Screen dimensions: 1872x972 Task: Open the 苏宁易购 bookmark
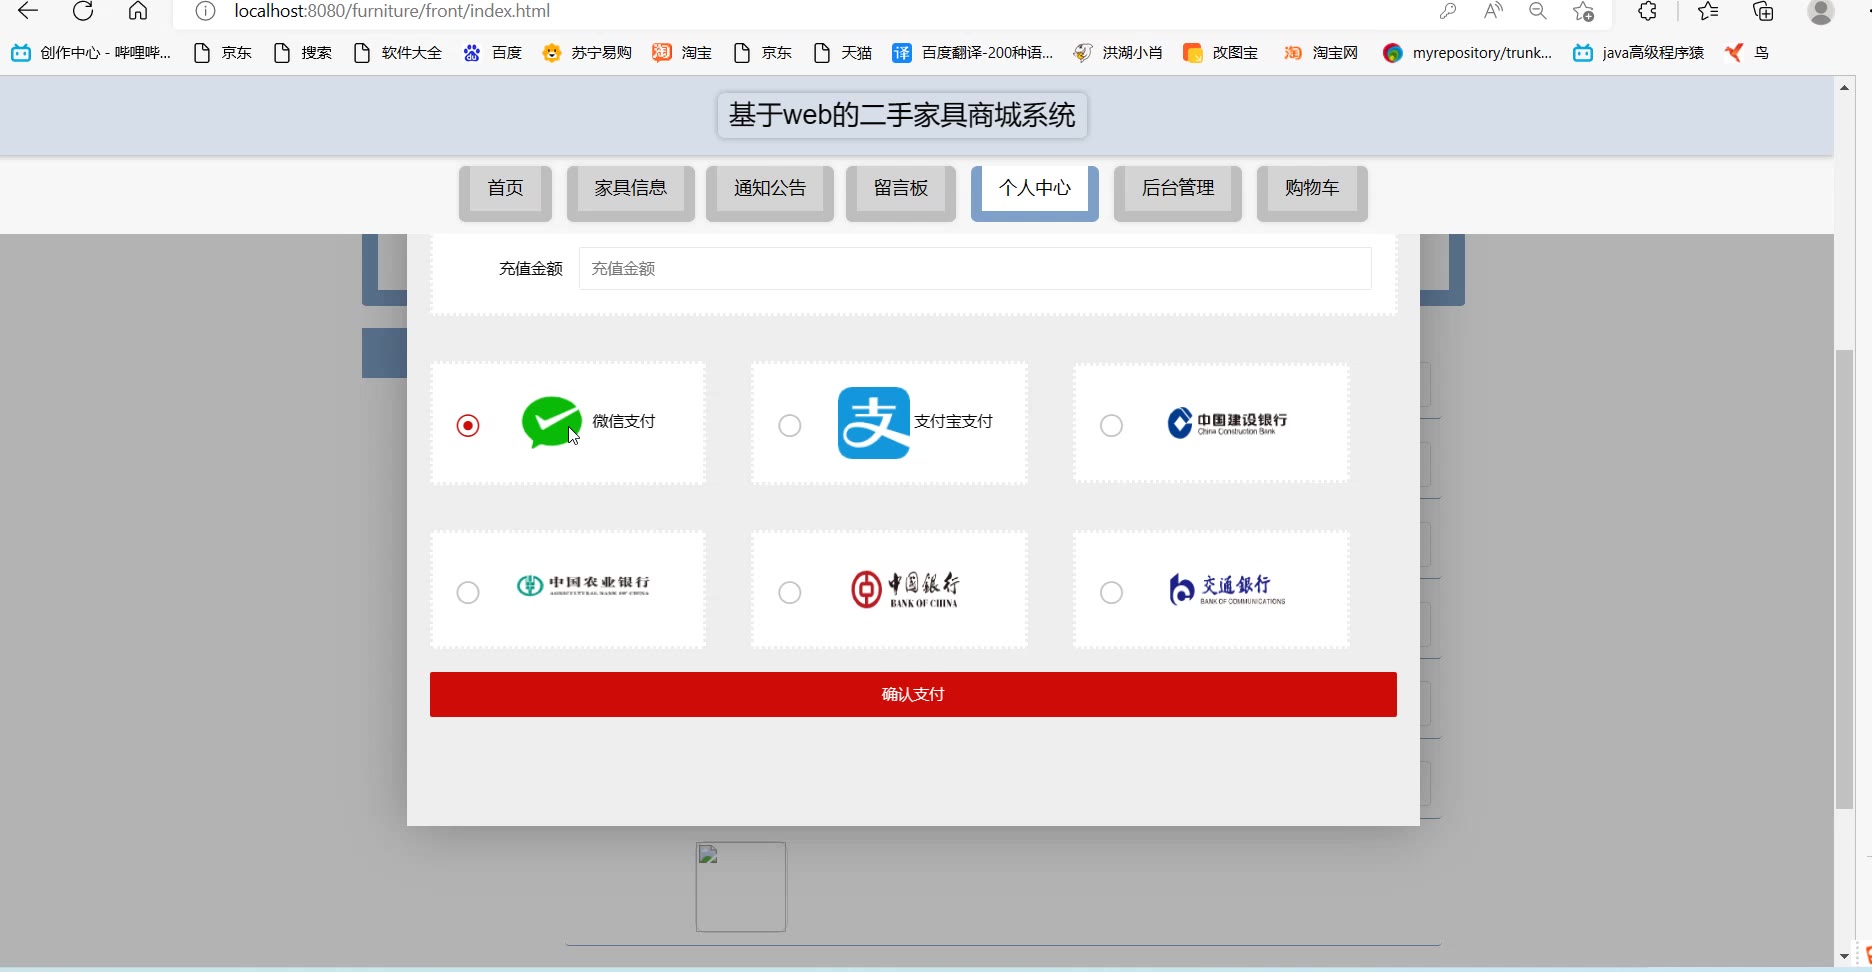pyautogui.click(x=588, y=53)
